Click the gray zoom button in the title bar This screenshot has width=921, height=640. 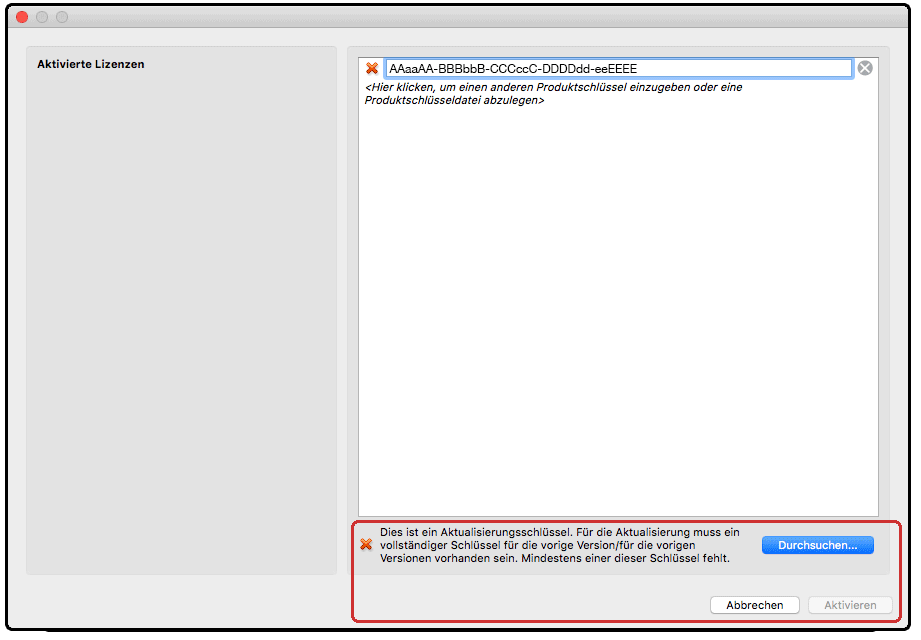click(62, 17)
